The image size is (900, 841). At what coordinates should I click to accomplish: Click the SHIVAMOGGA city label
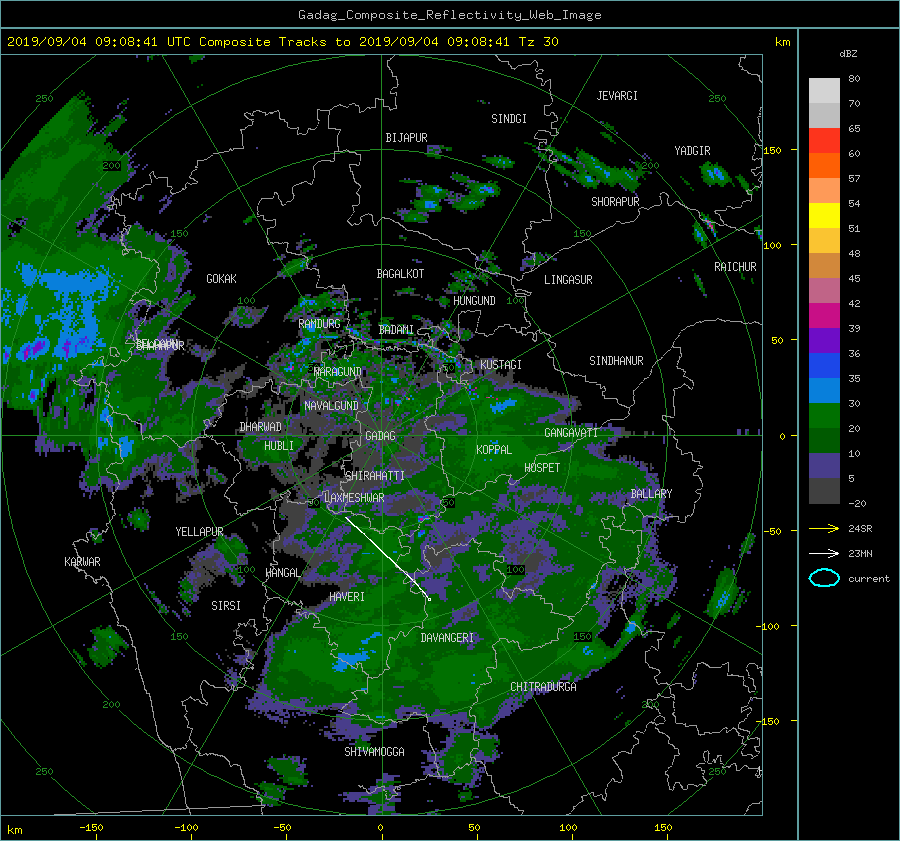click(374, 752)
